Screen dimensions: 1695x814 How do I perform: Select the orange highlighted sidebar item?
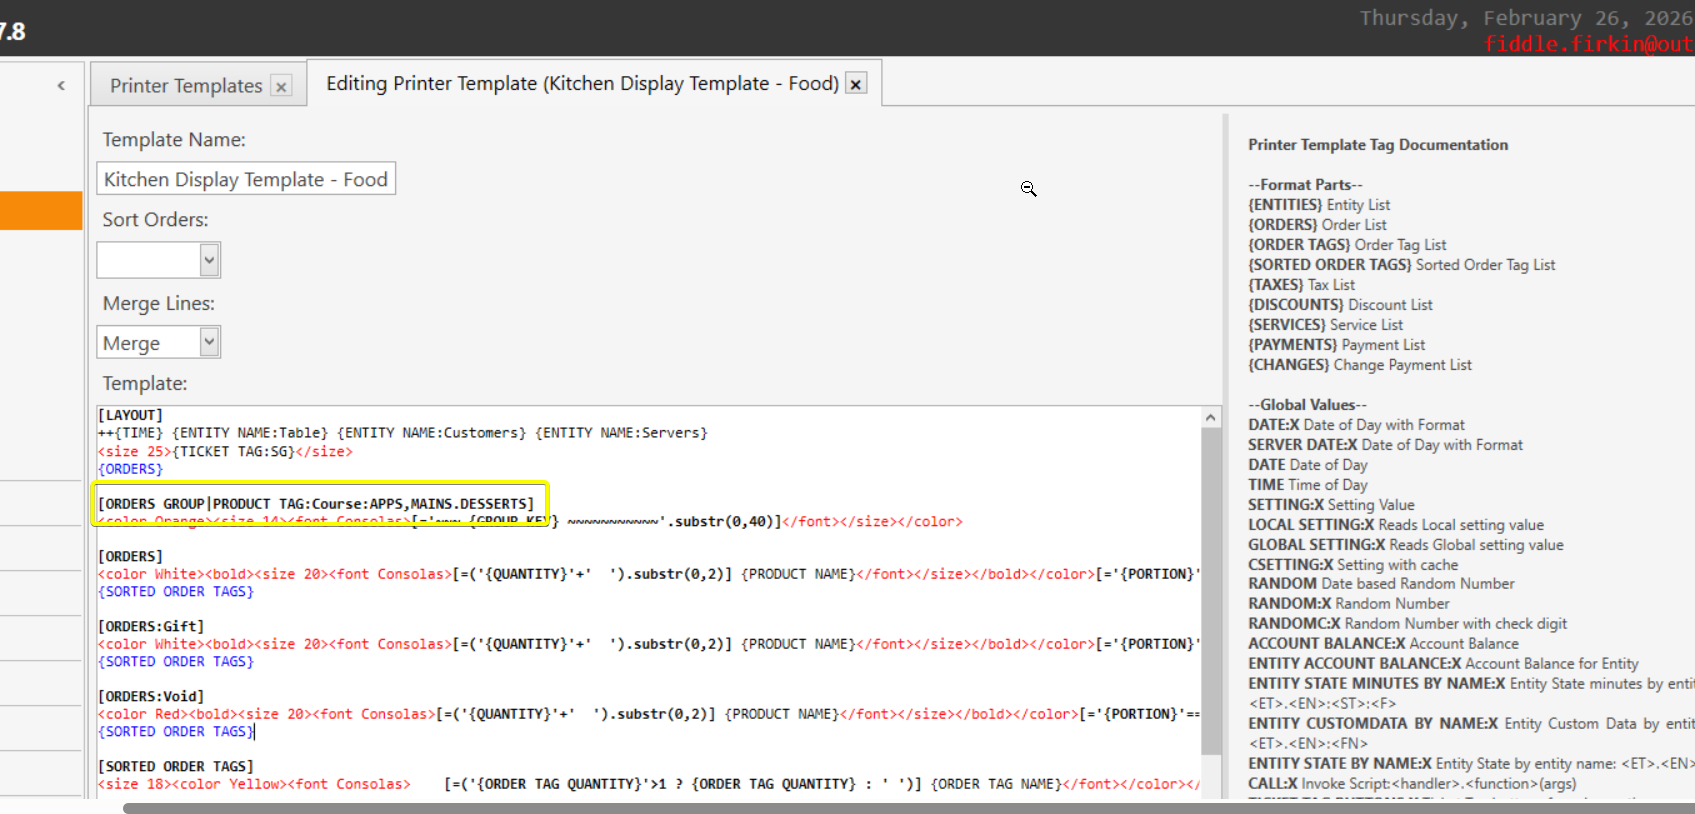click(41, 211)
